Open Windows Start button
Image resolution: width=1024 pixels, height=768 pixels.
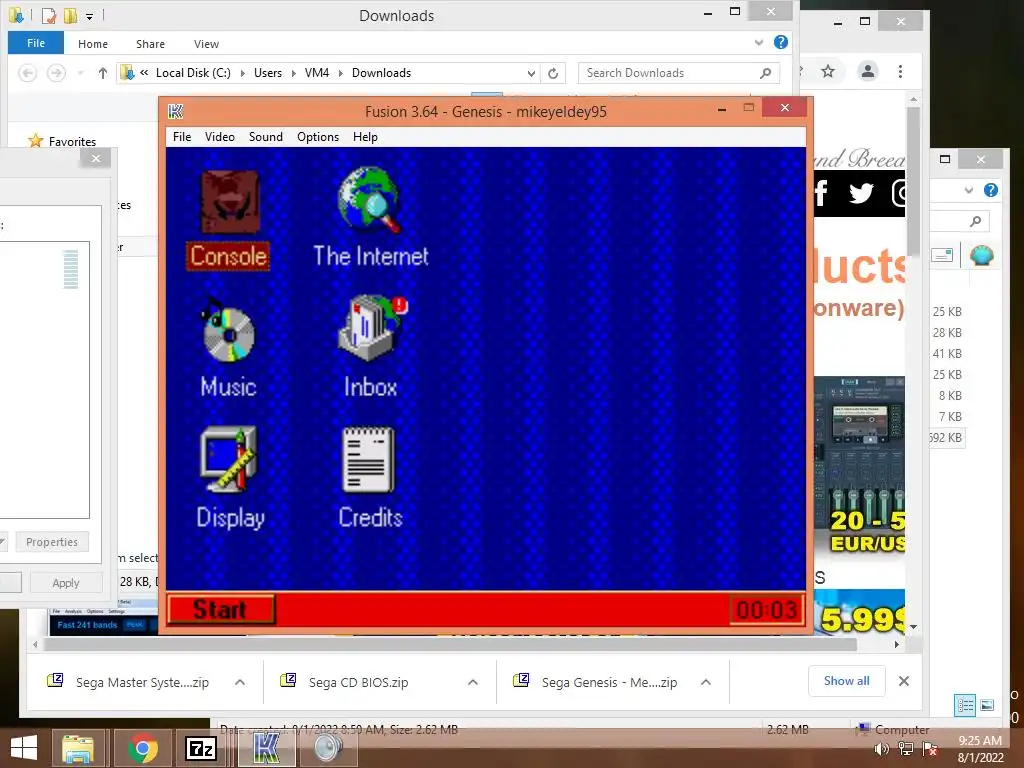(x=24, y=748)
